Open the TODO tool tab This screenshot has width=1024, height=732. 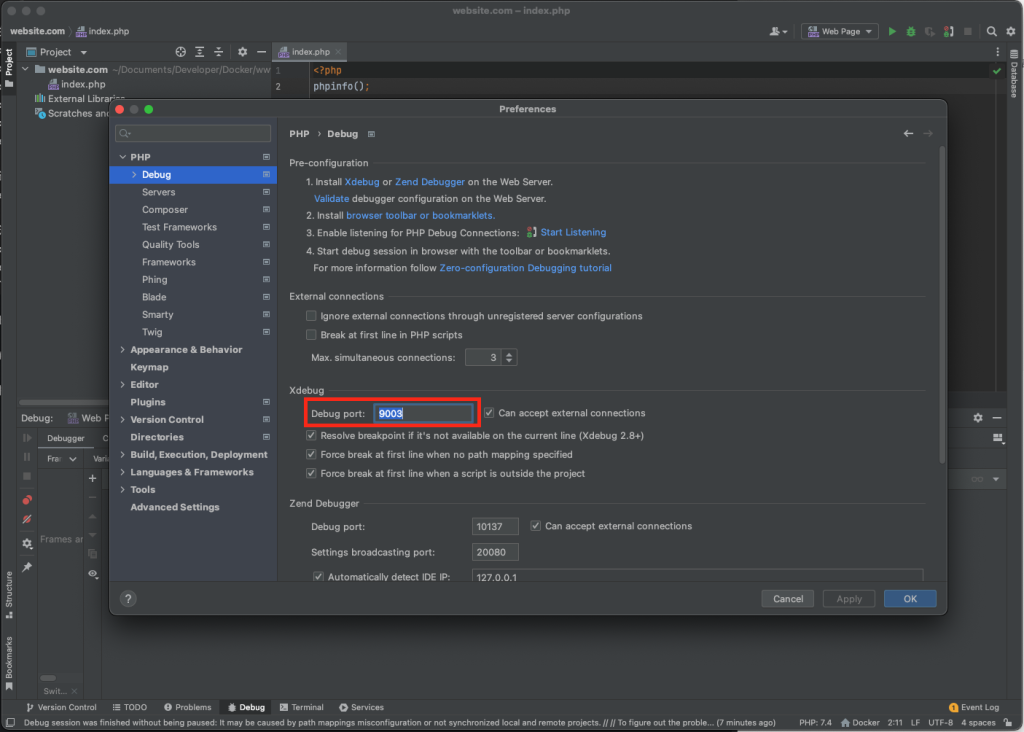pyautogui.click(x=129, y=707)
